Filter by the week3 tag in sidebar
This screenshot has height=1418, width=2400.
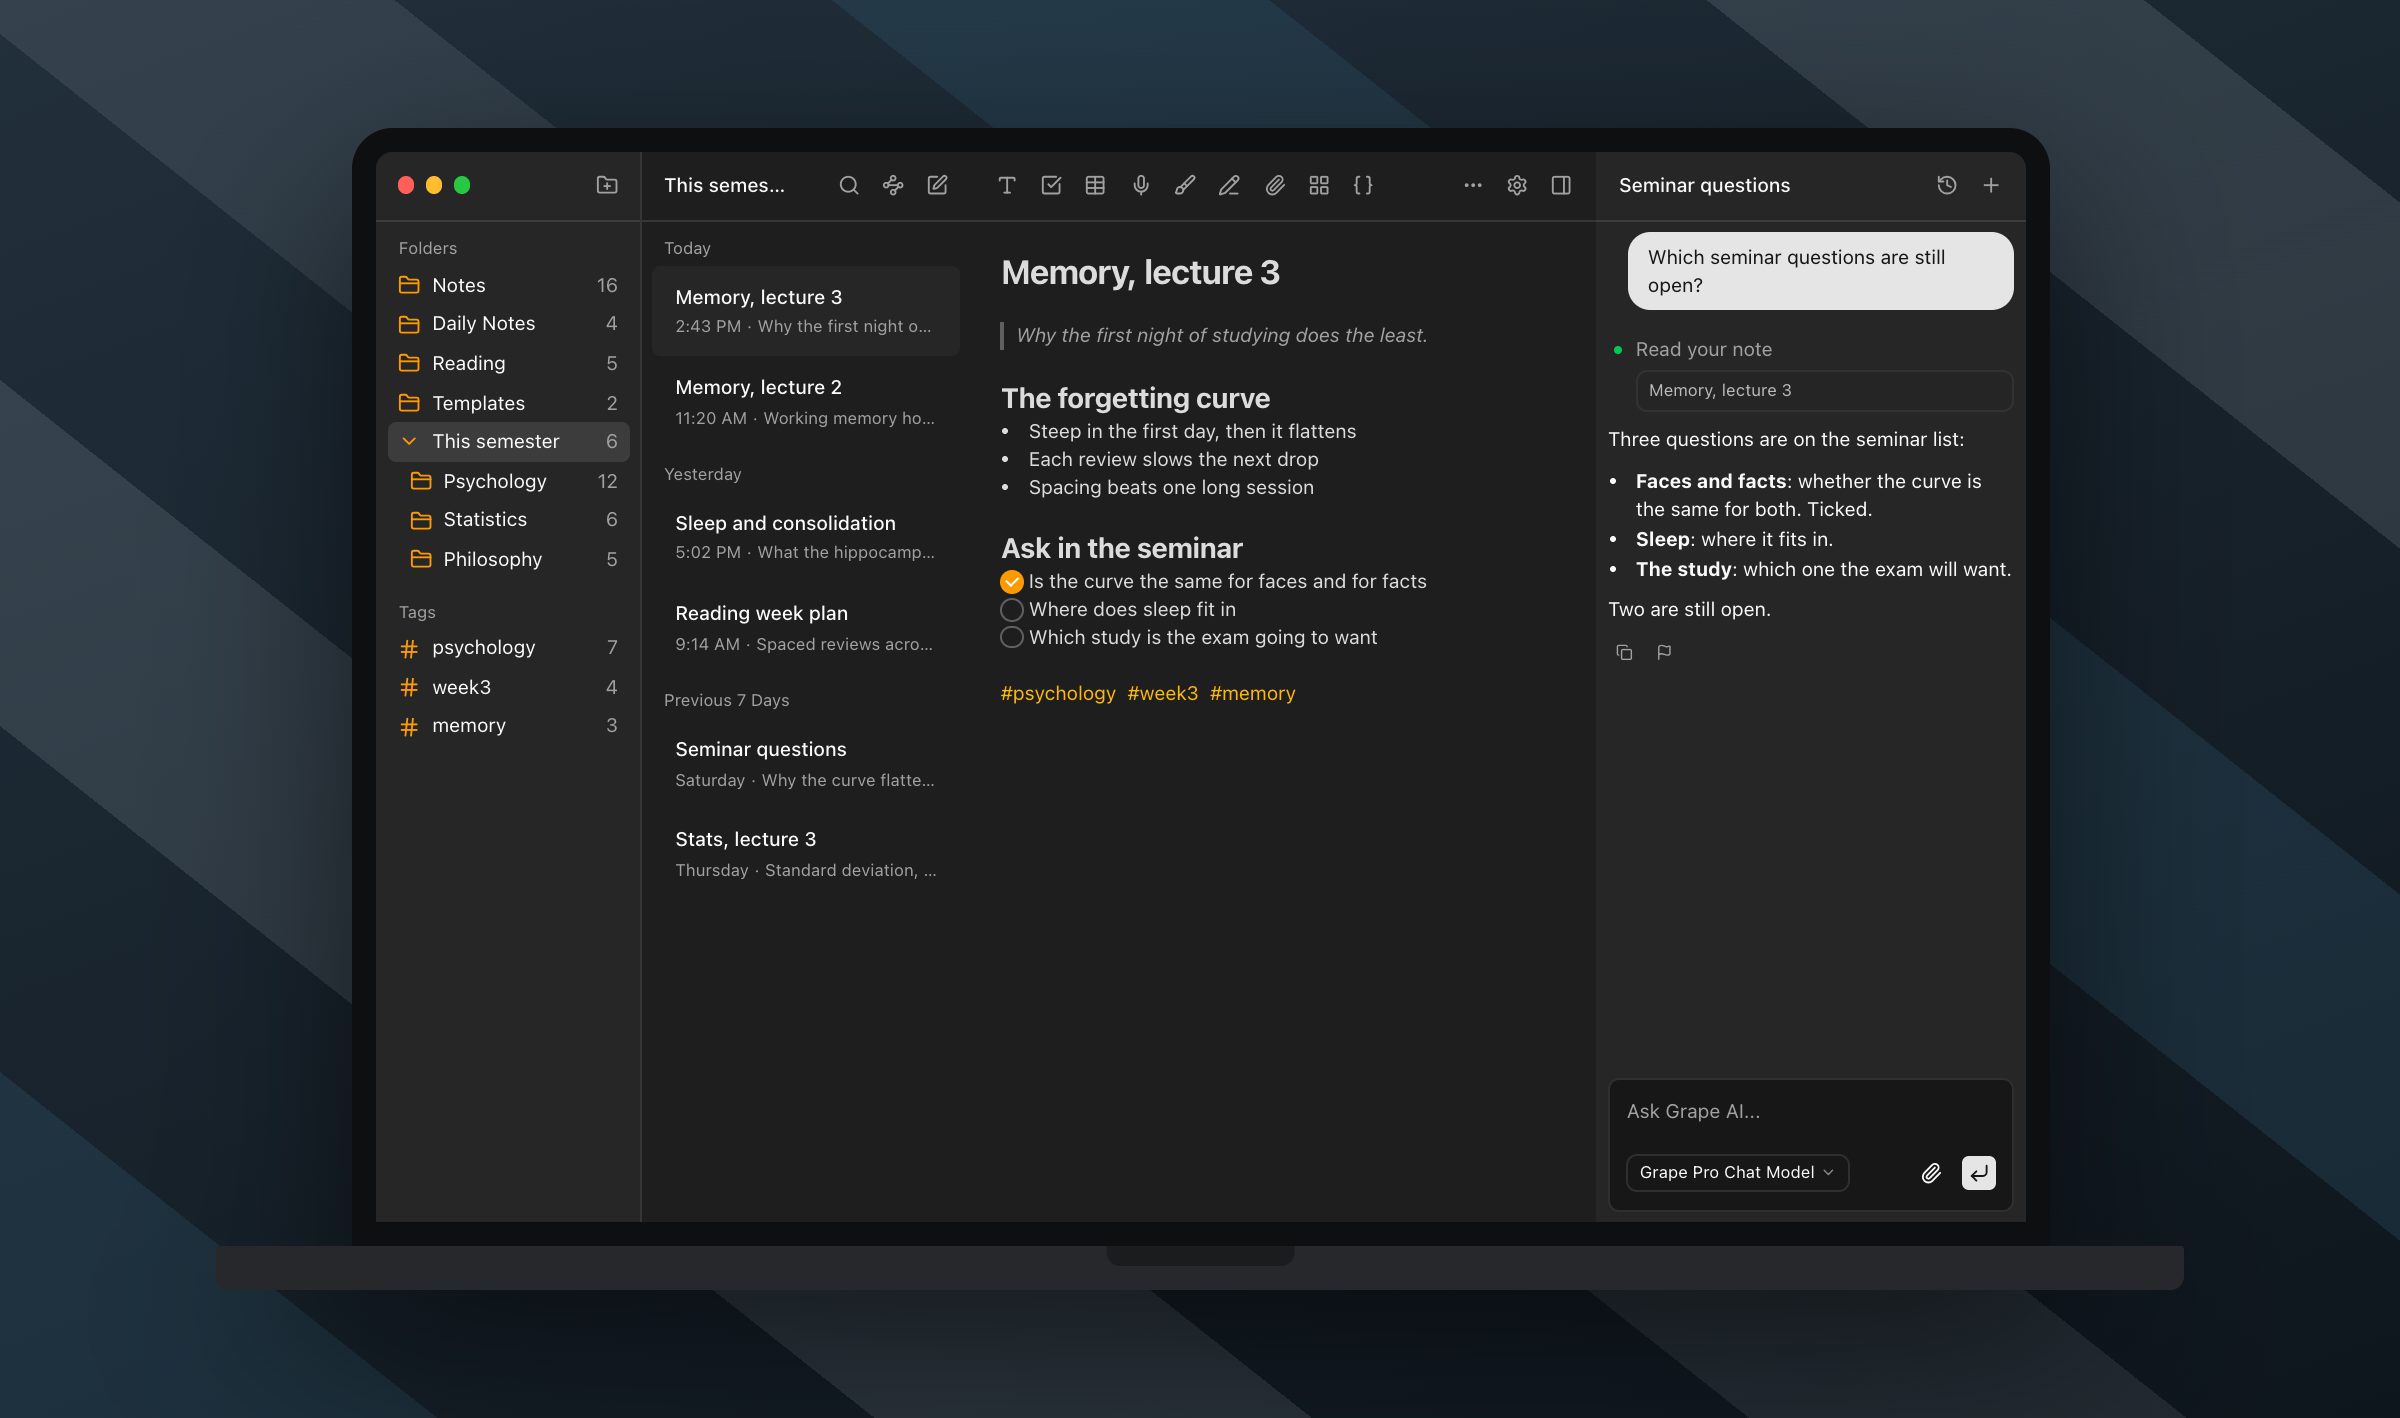tap(508, 687)
